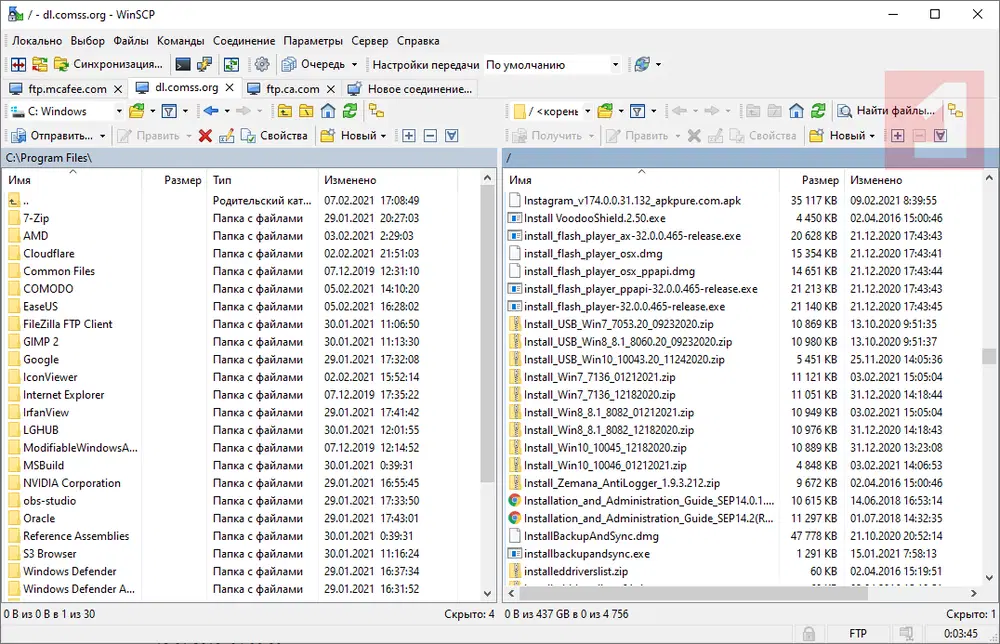Image resolution: width=1000 pixels, height=644 pixels.
Task: Open the Команды menu
Action: click(x=180, y=41)
